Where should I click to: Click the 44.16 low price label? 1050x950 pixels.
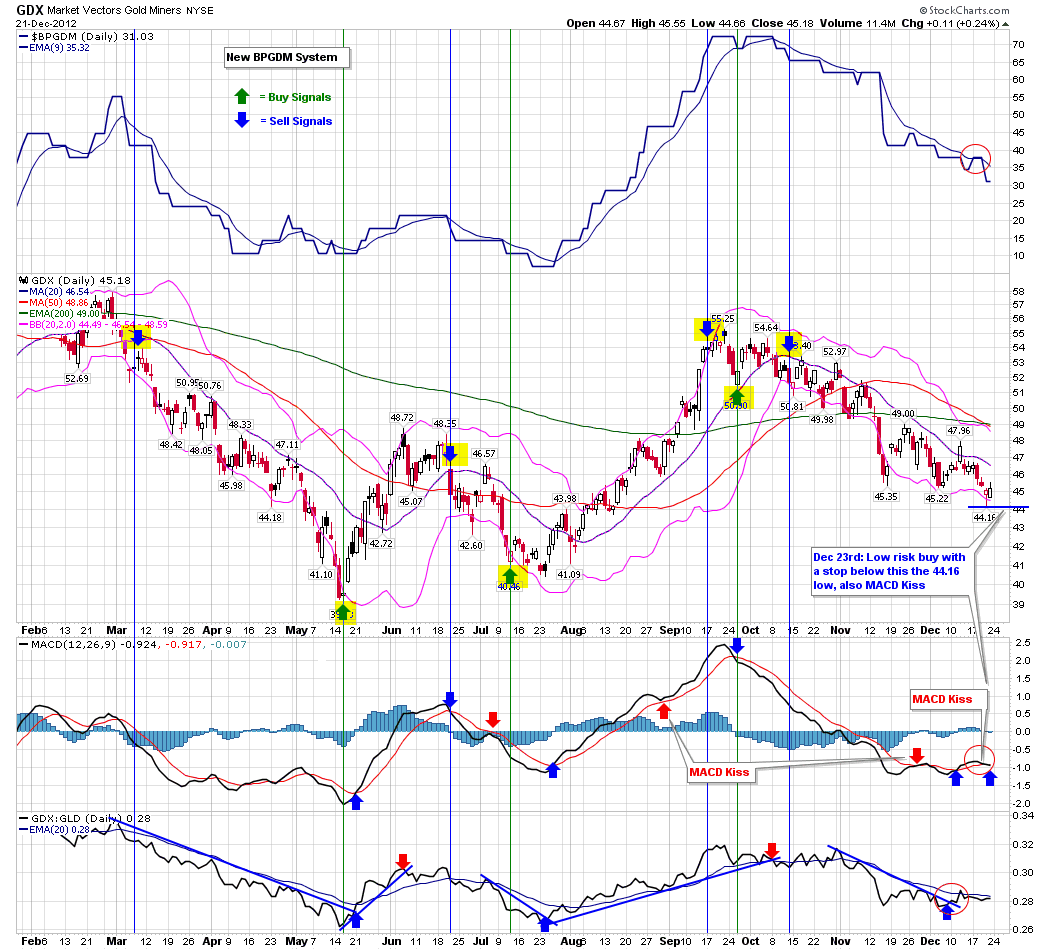pyautogui.click(x=984, y=518)
